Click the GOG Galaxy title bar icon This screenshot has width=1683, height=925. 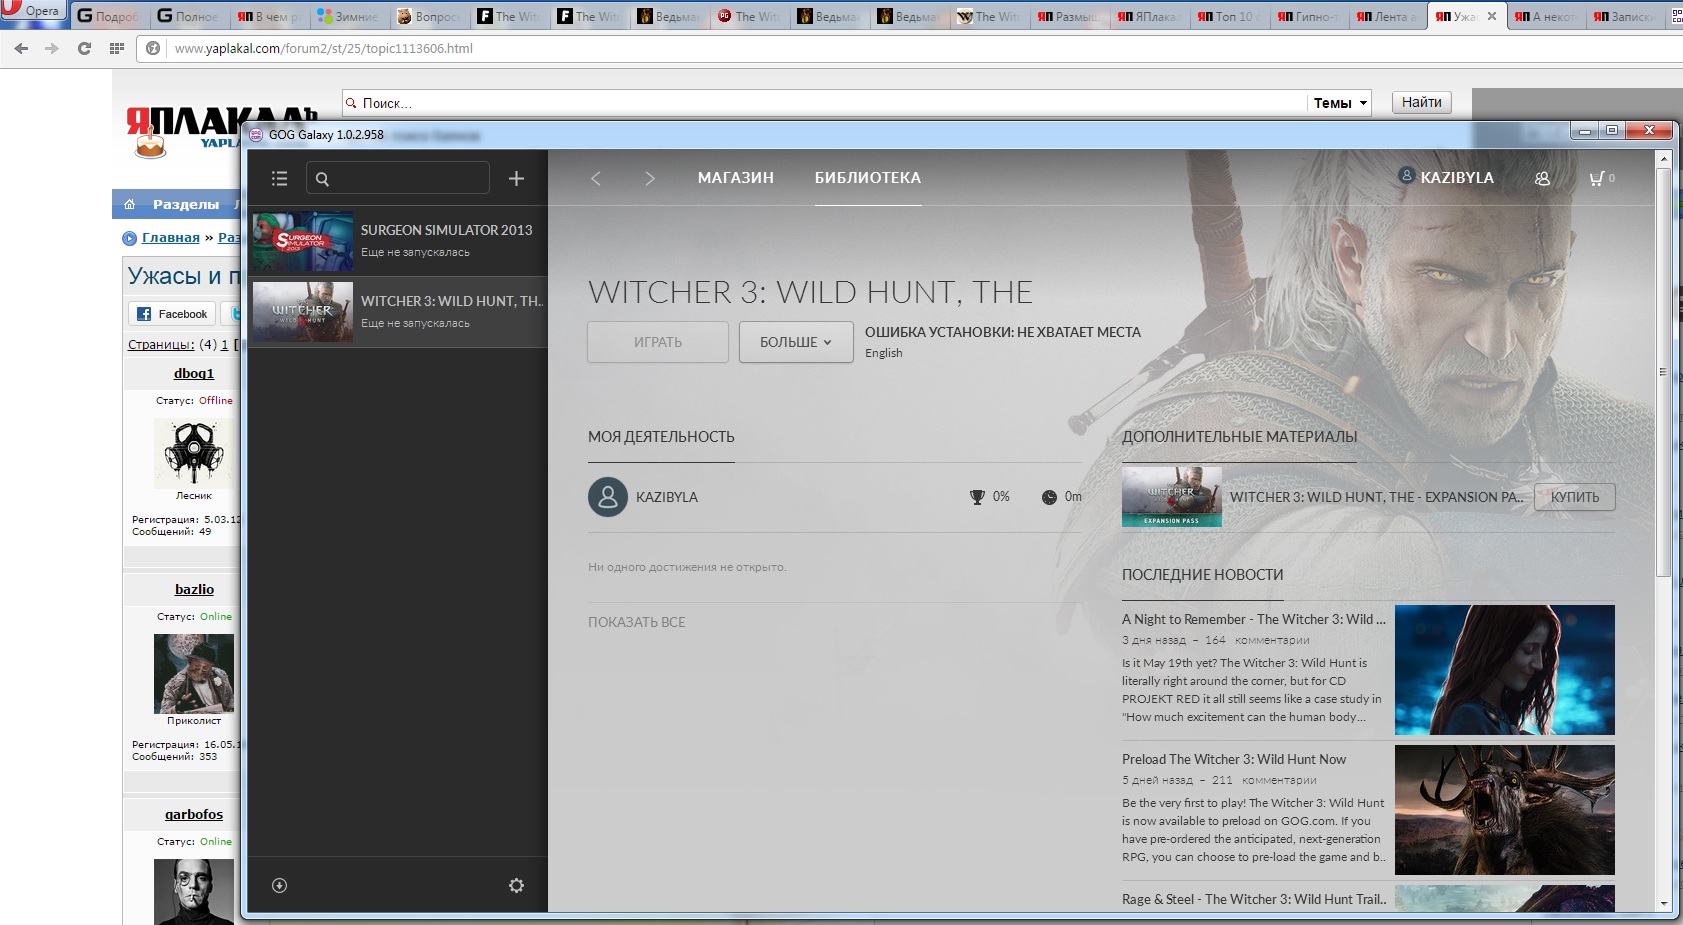[256, 135]
